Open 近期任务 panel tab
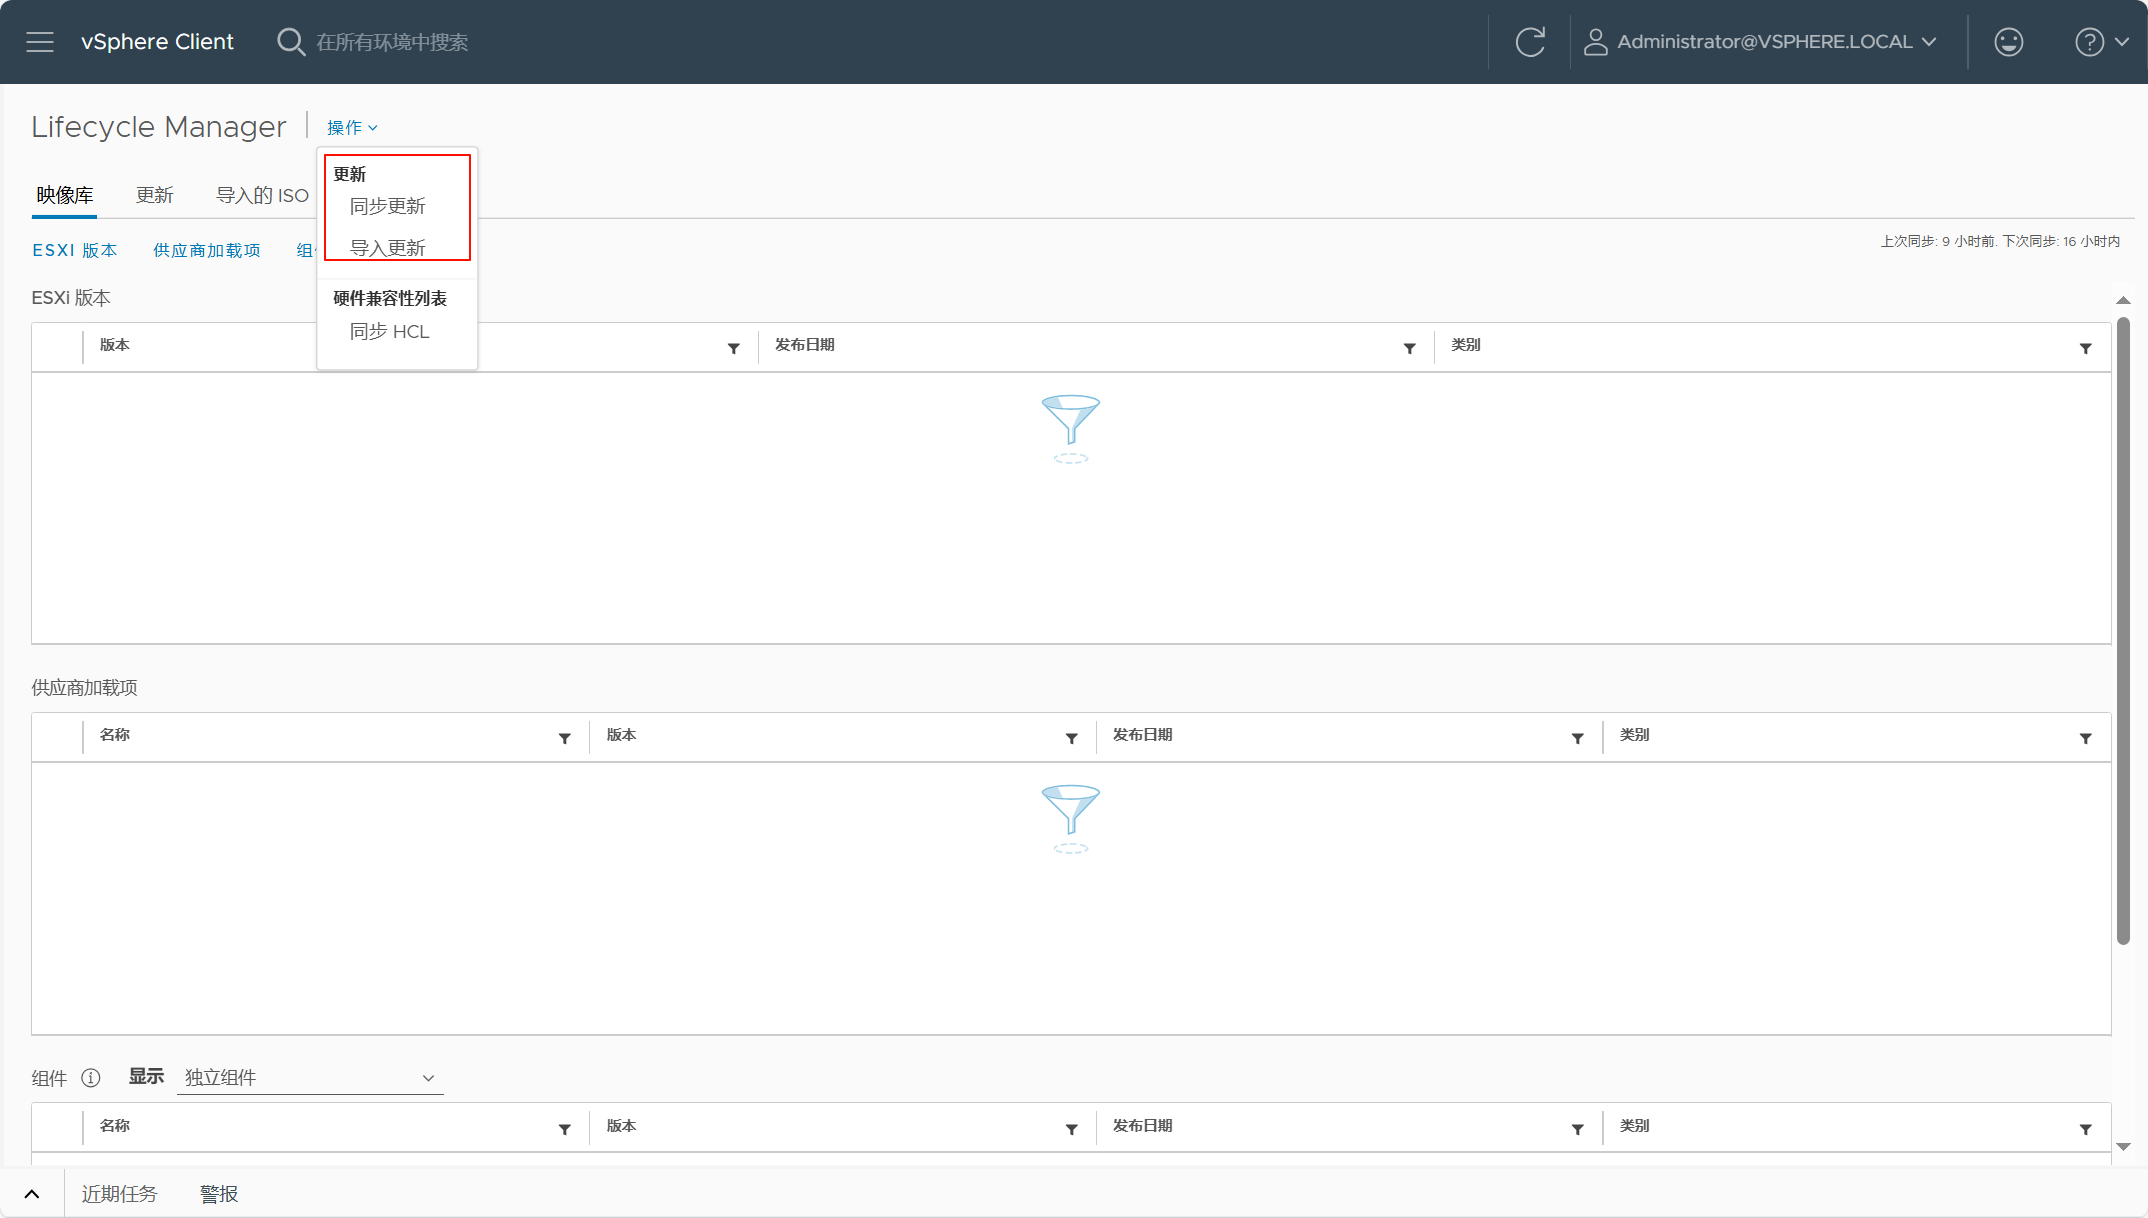Image resolution: width=2148 pixels, height=1218 pixels. 119,1194
